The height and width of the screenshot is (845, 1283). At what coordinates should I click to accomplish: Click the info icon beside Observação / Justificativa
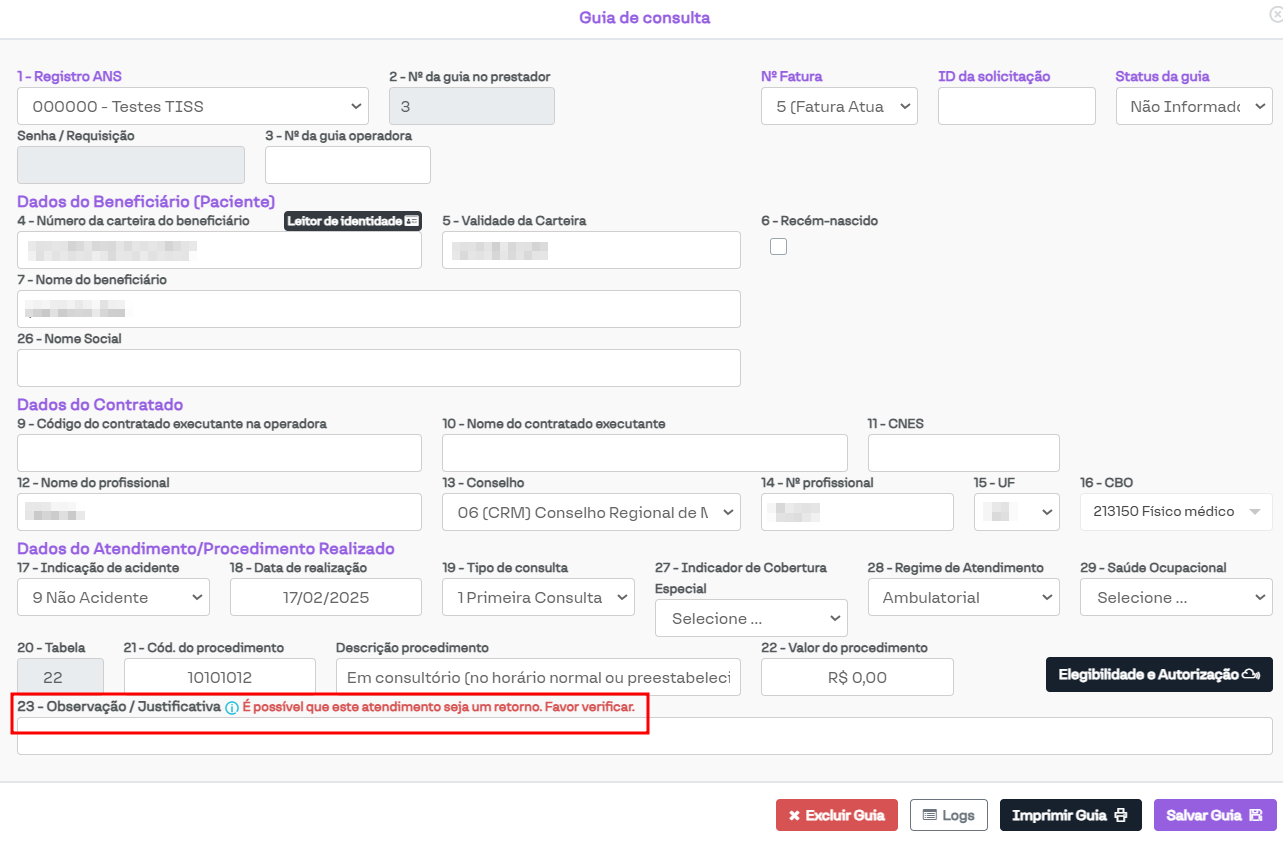click(231, 708)
